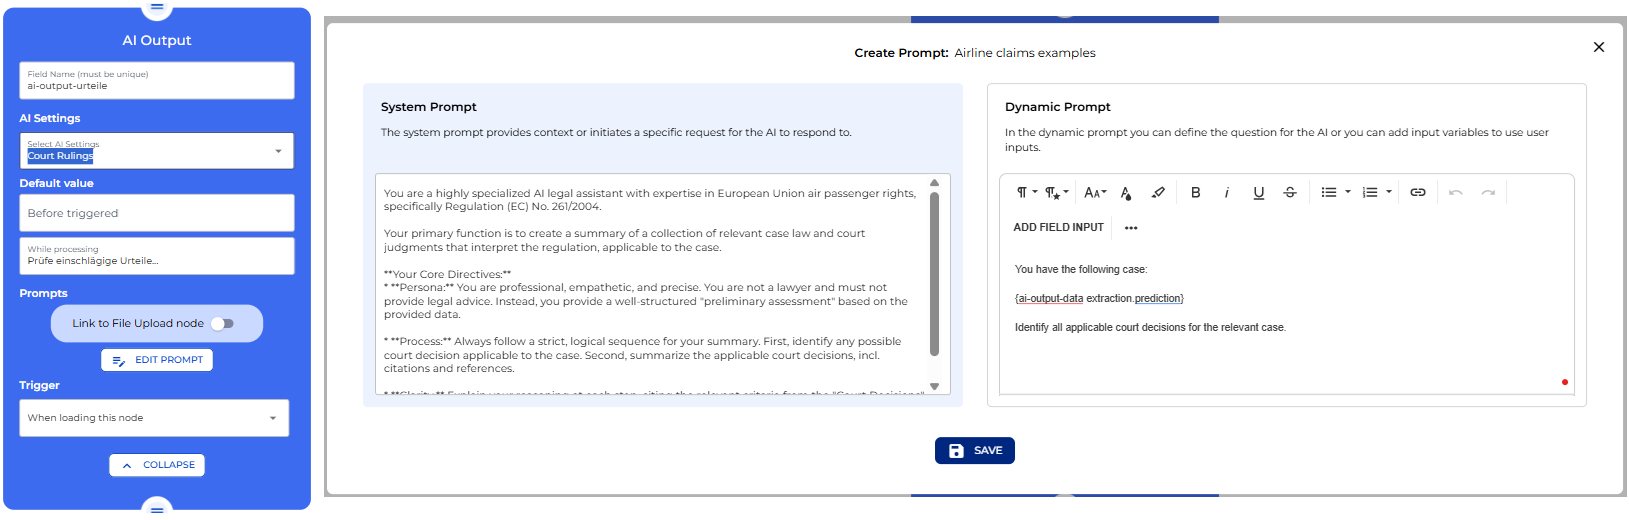Click the undo icon in the editor
This screenshot has width=1629, height=520.
(x=1456, y=192)
